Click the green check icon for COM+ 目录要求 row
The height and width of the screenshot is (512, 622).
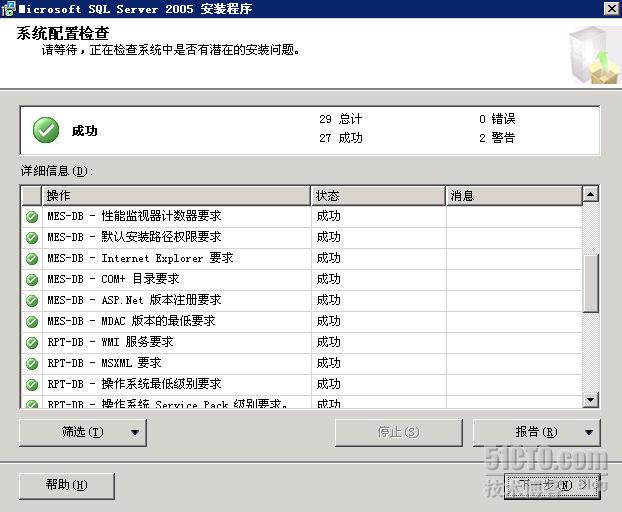click(x=32, y=280)
